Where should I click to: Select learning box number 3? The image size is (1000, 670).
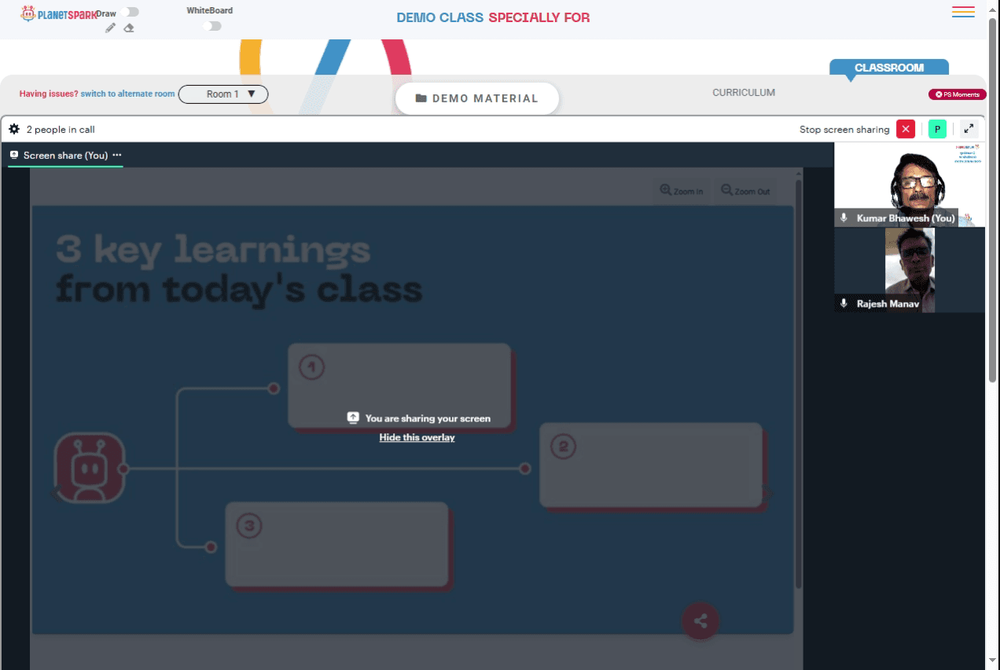(337, 544)
